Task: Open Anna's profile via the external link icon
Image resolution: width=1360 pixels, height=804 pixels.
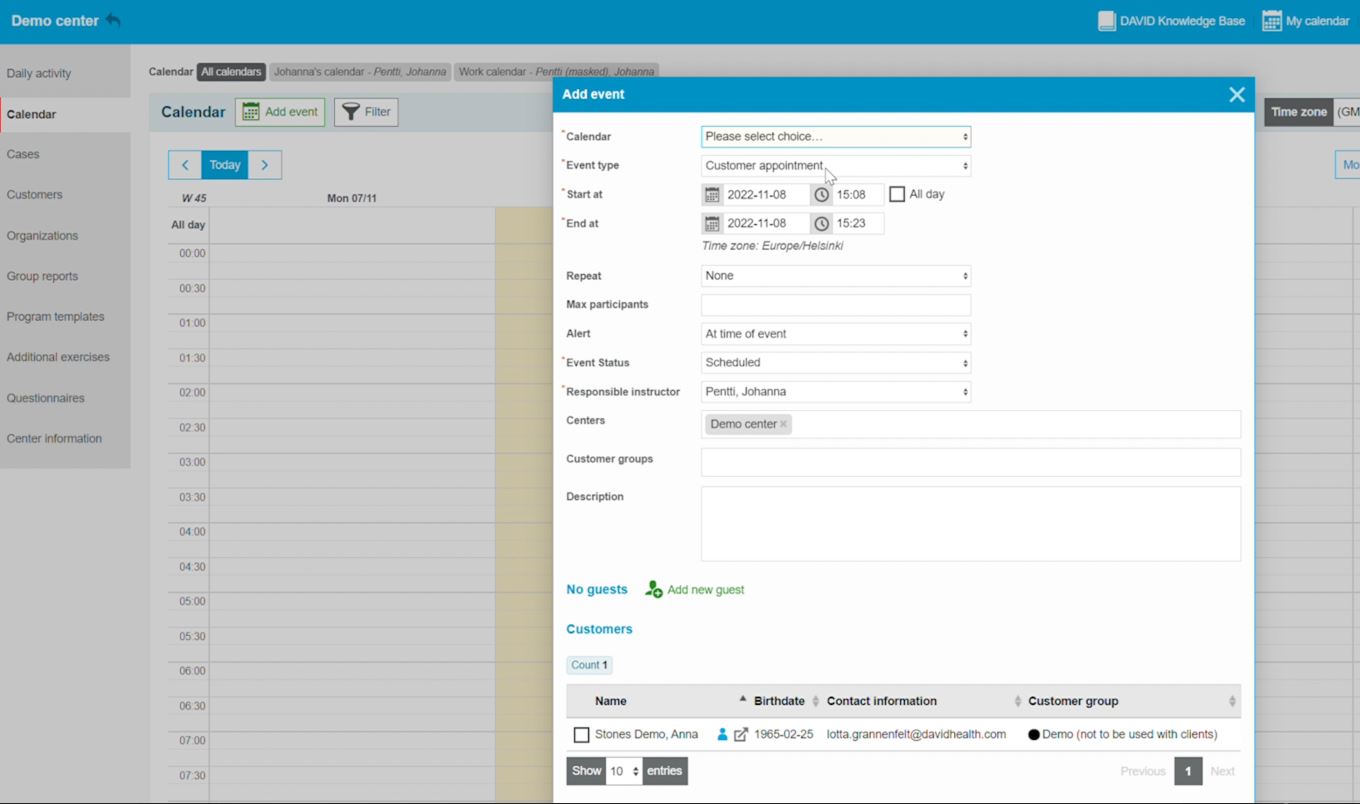Action: 738,734
